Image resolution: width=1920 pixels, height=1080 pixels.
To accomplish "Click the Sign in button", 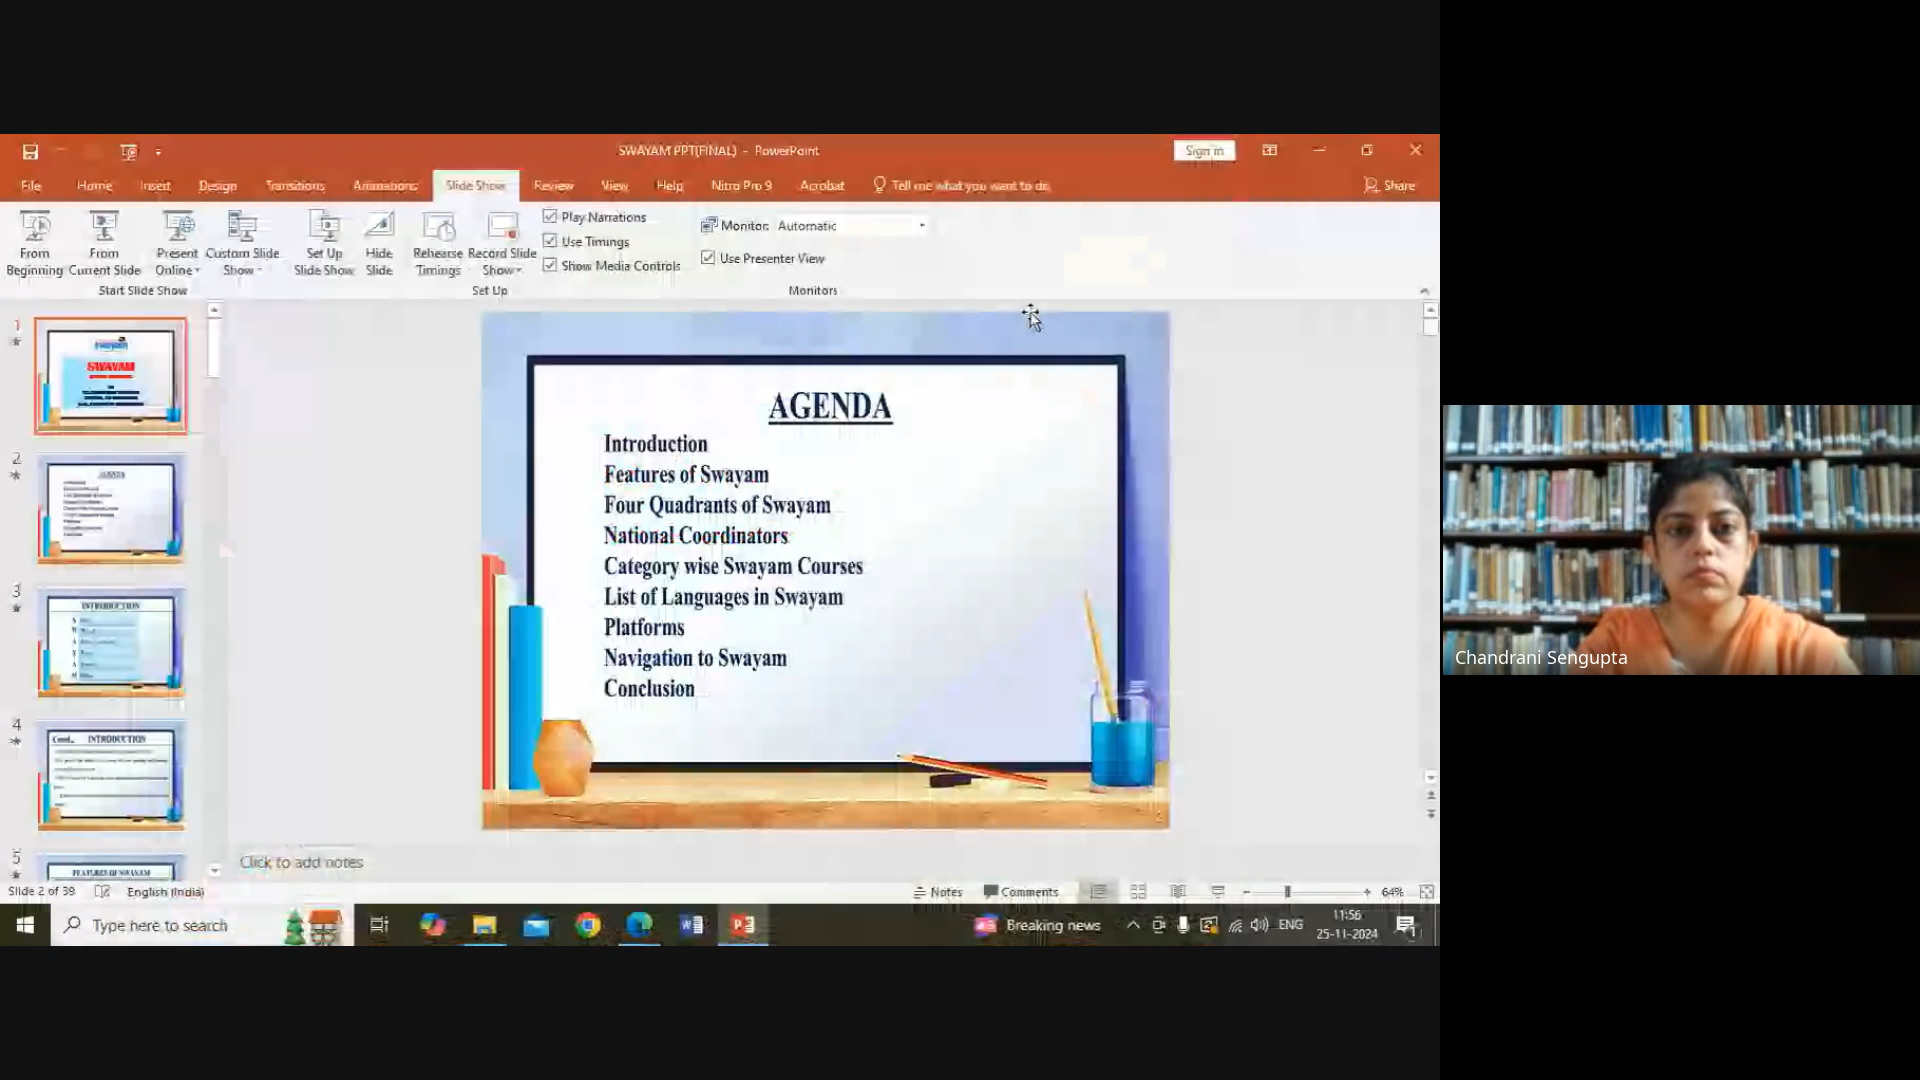I will [x=1204, y=151].
